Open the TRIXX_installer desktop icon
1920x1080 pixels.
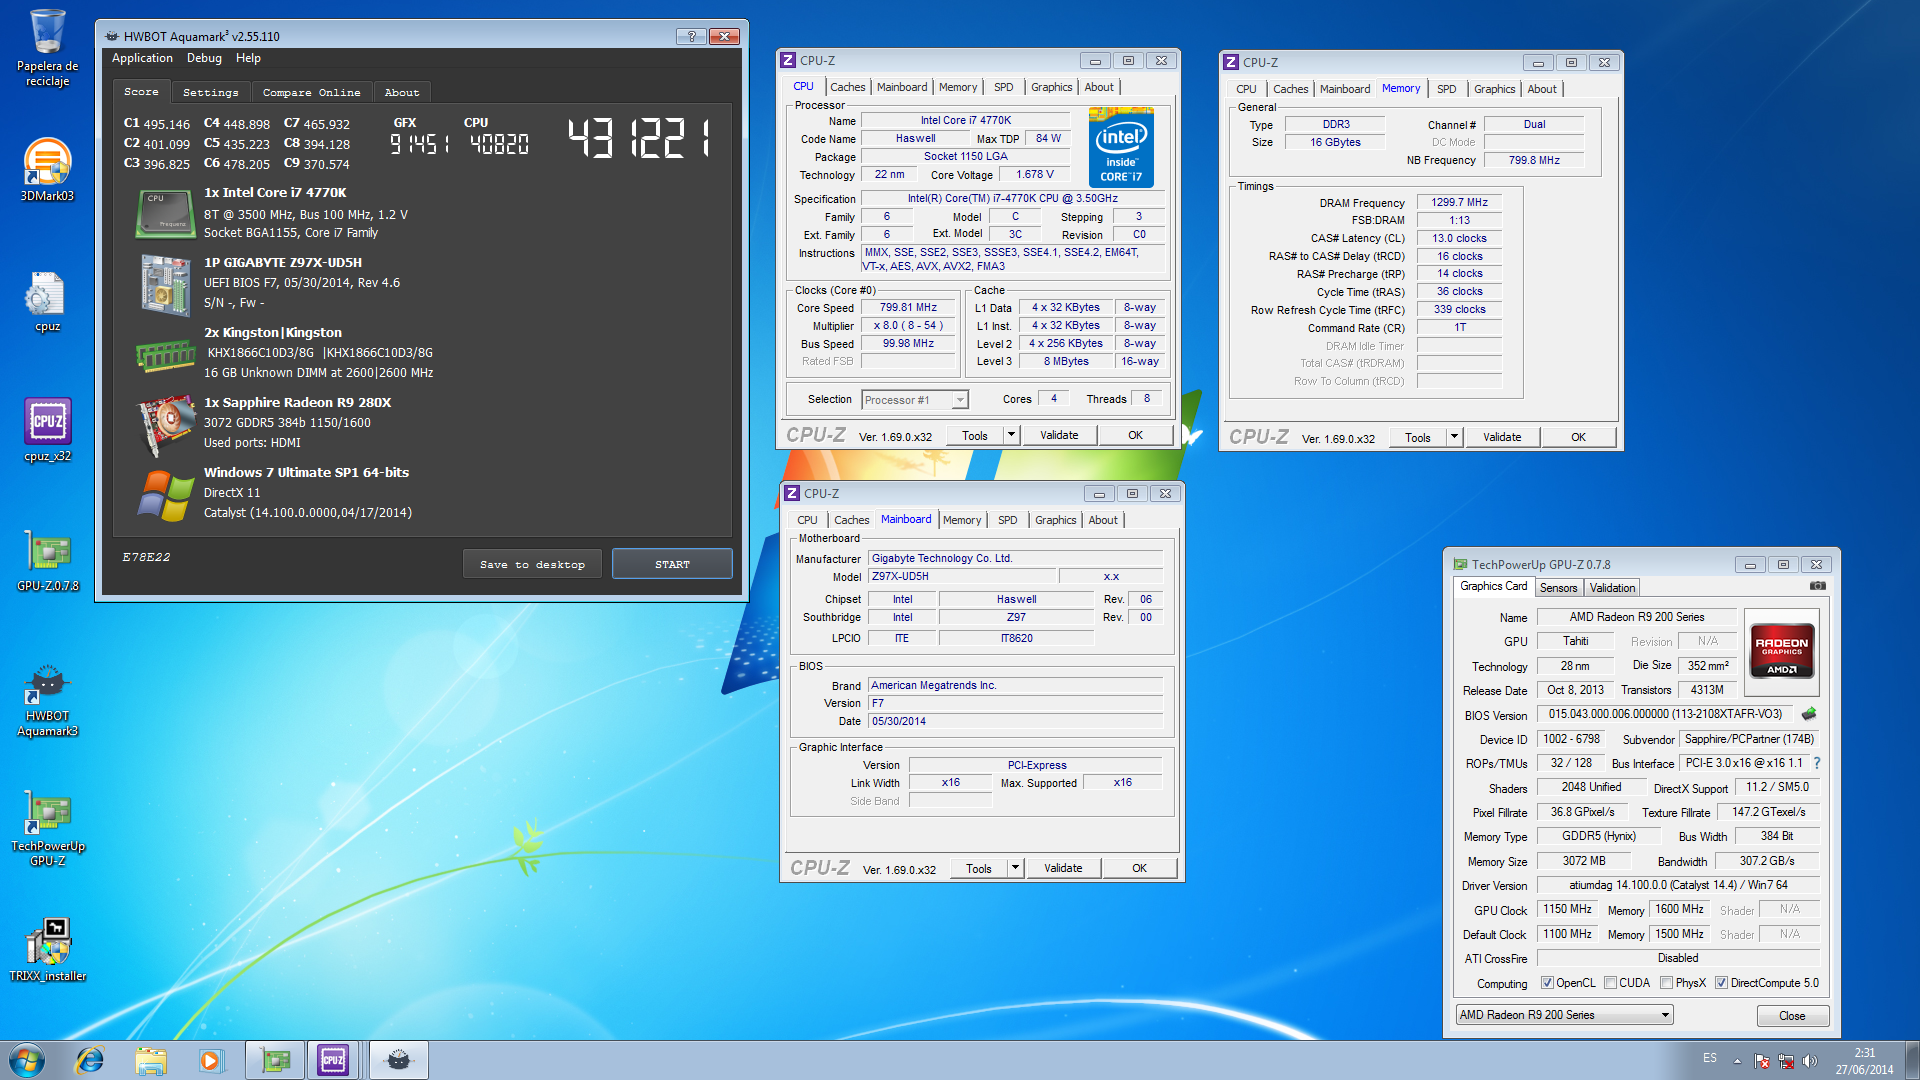47,951
